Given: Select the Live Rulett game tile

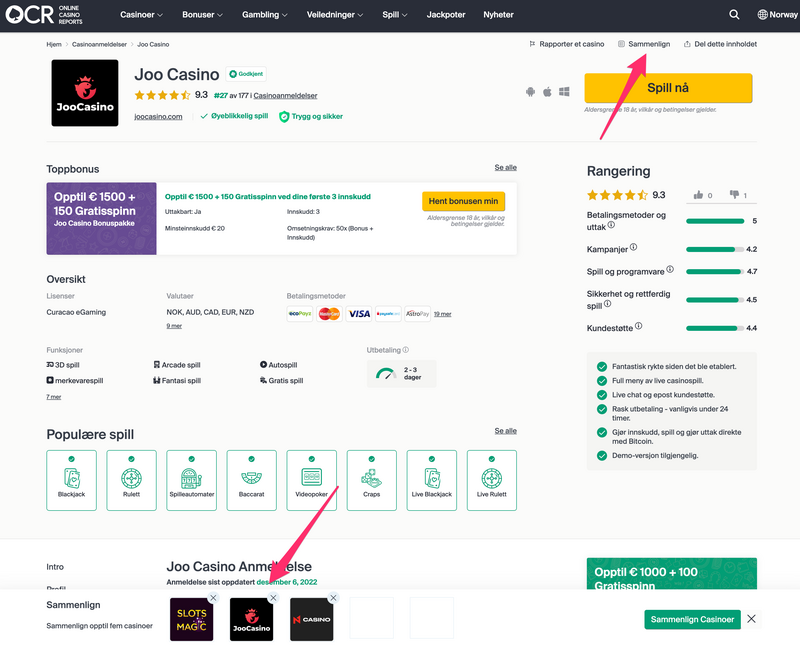Looking at the screenshot, I should (492, 480).
